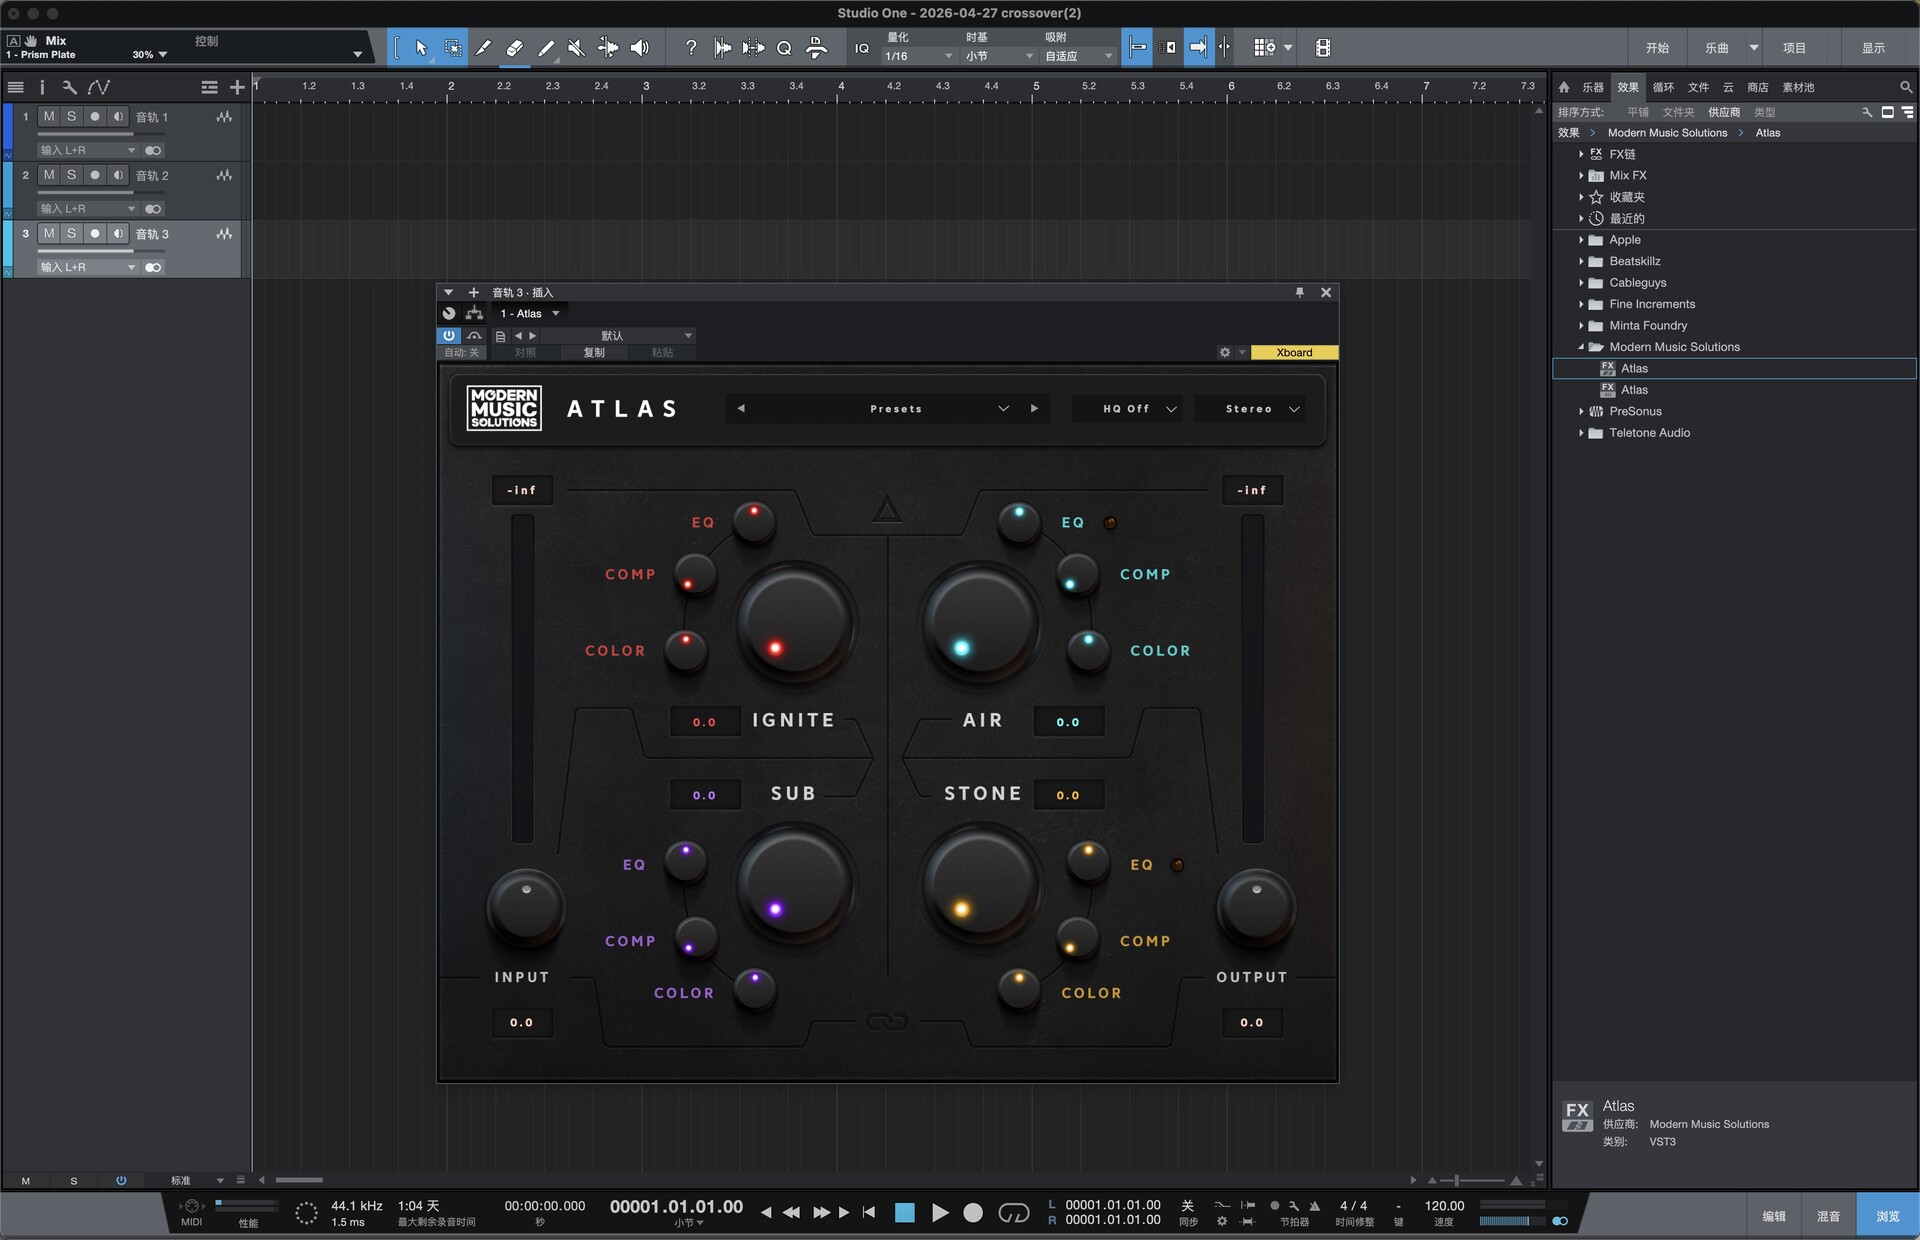Open the 1/16 quantize dropdown

coord(918,56)
